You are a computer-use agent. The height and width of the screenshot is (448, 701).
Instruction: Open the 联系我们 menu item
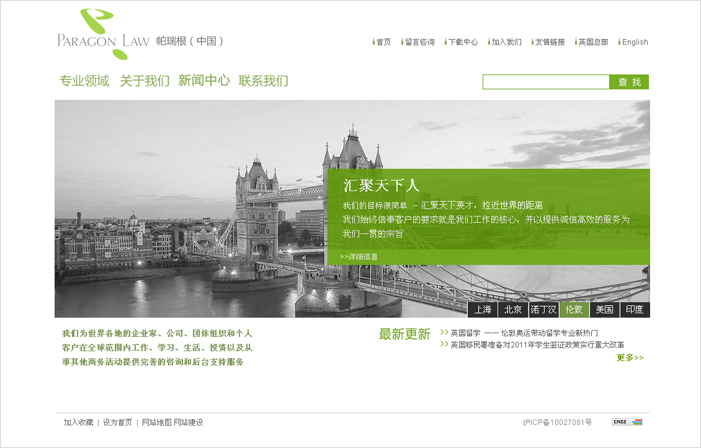[263, 81]
